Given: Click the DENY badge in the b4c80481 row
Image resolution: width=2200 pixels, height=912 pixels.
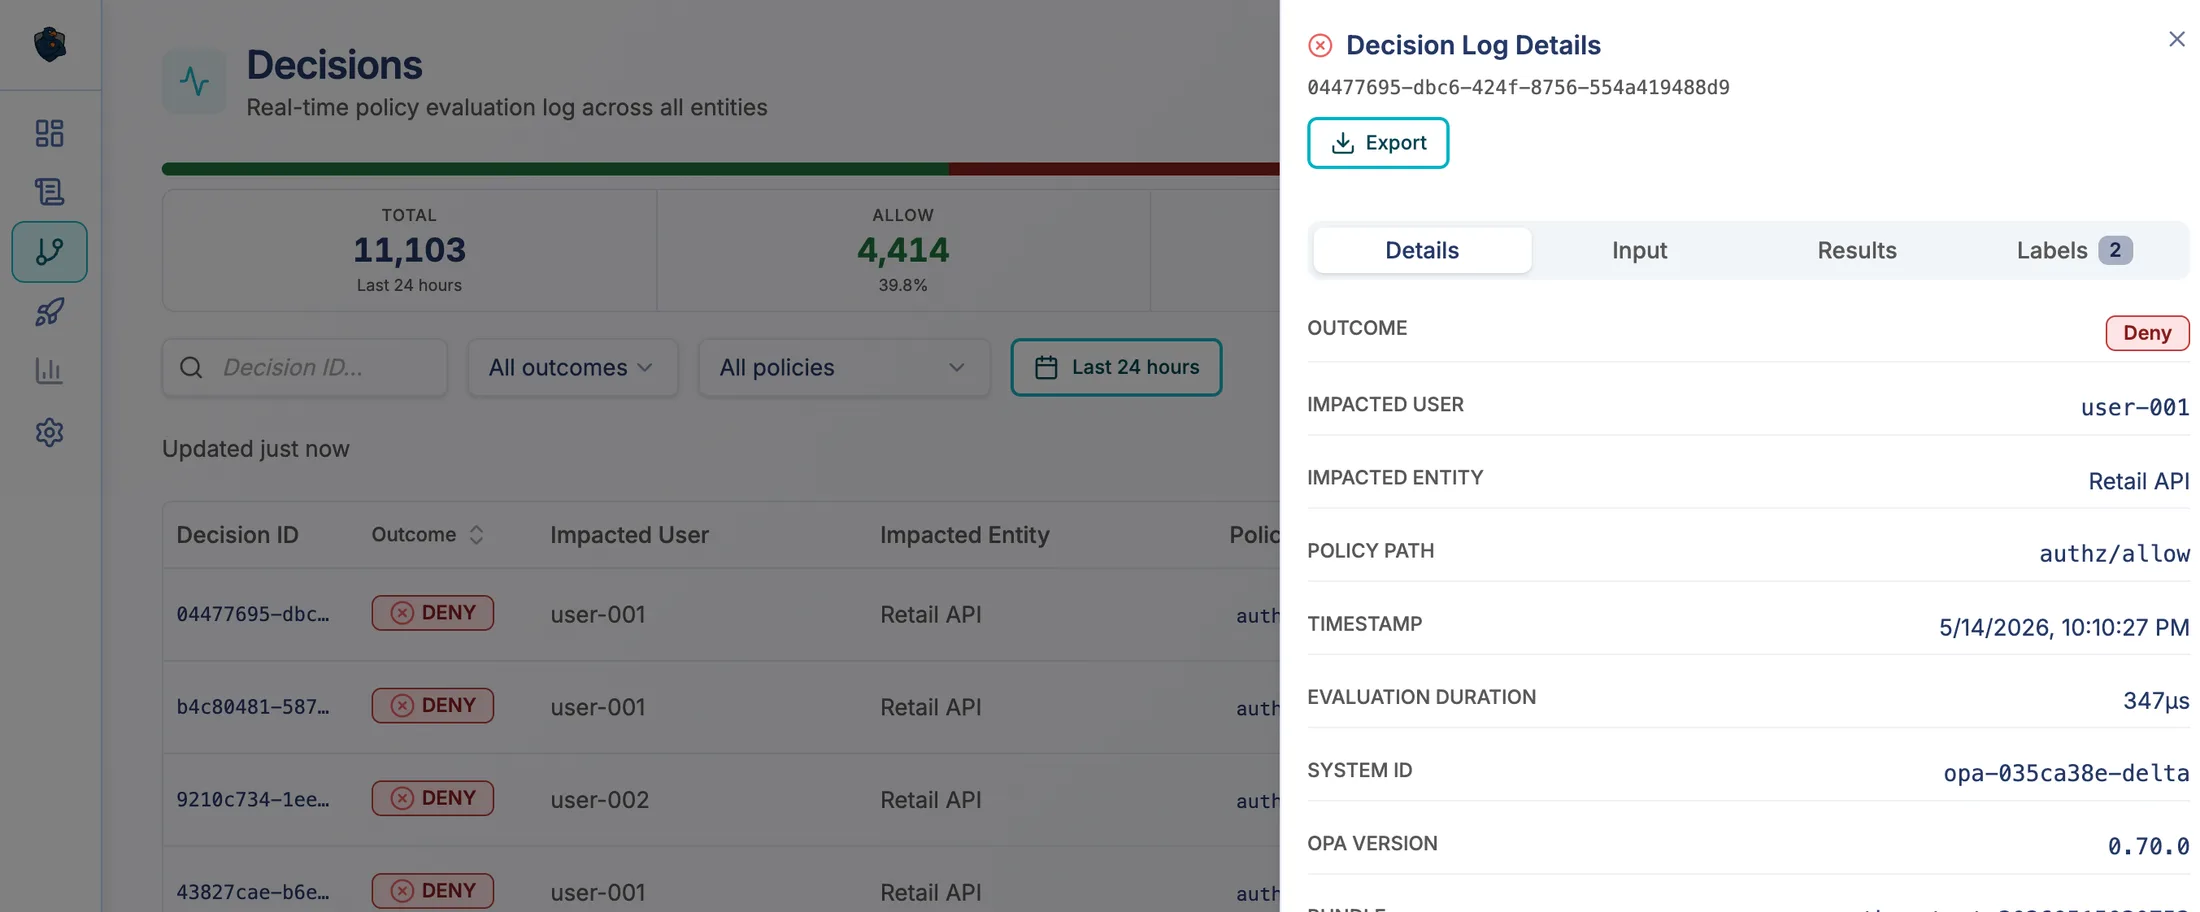Looking at the screenshot, I should [x=432, y=705].
